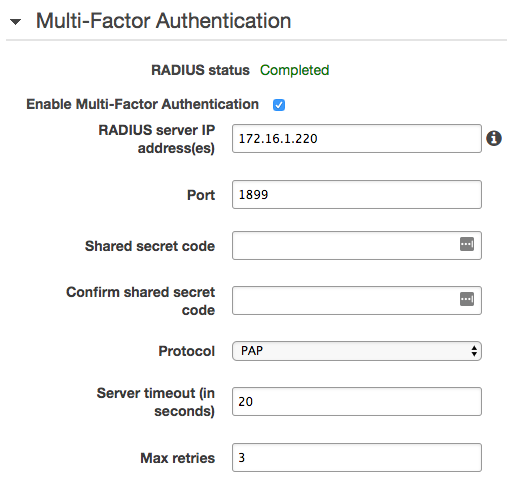507x479 pixels.
Task: Click the Shared secret code input box
Action: click(357, 245)
